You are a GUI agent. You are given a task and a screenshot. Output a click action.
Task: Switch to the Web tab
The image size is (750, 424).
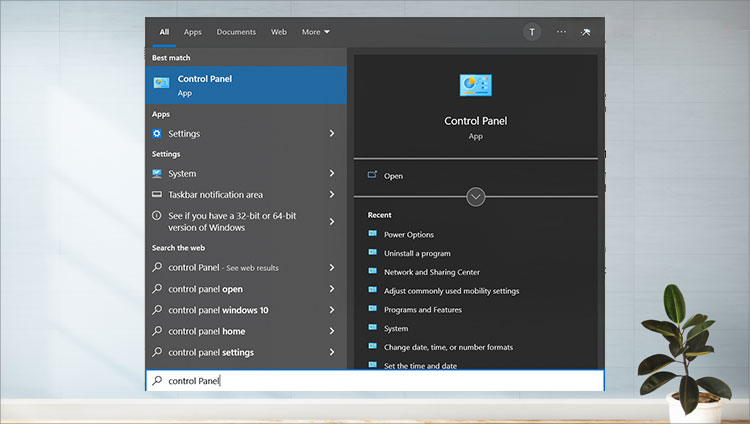279,32
